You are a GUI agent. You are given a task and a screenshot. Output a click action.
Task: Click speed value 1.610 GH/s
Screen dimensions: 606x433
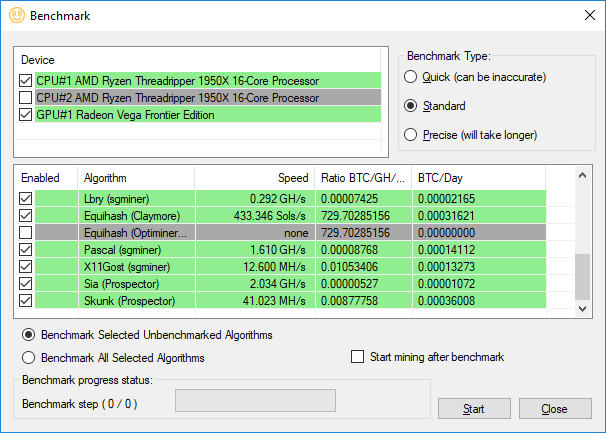tap(277, 250)
